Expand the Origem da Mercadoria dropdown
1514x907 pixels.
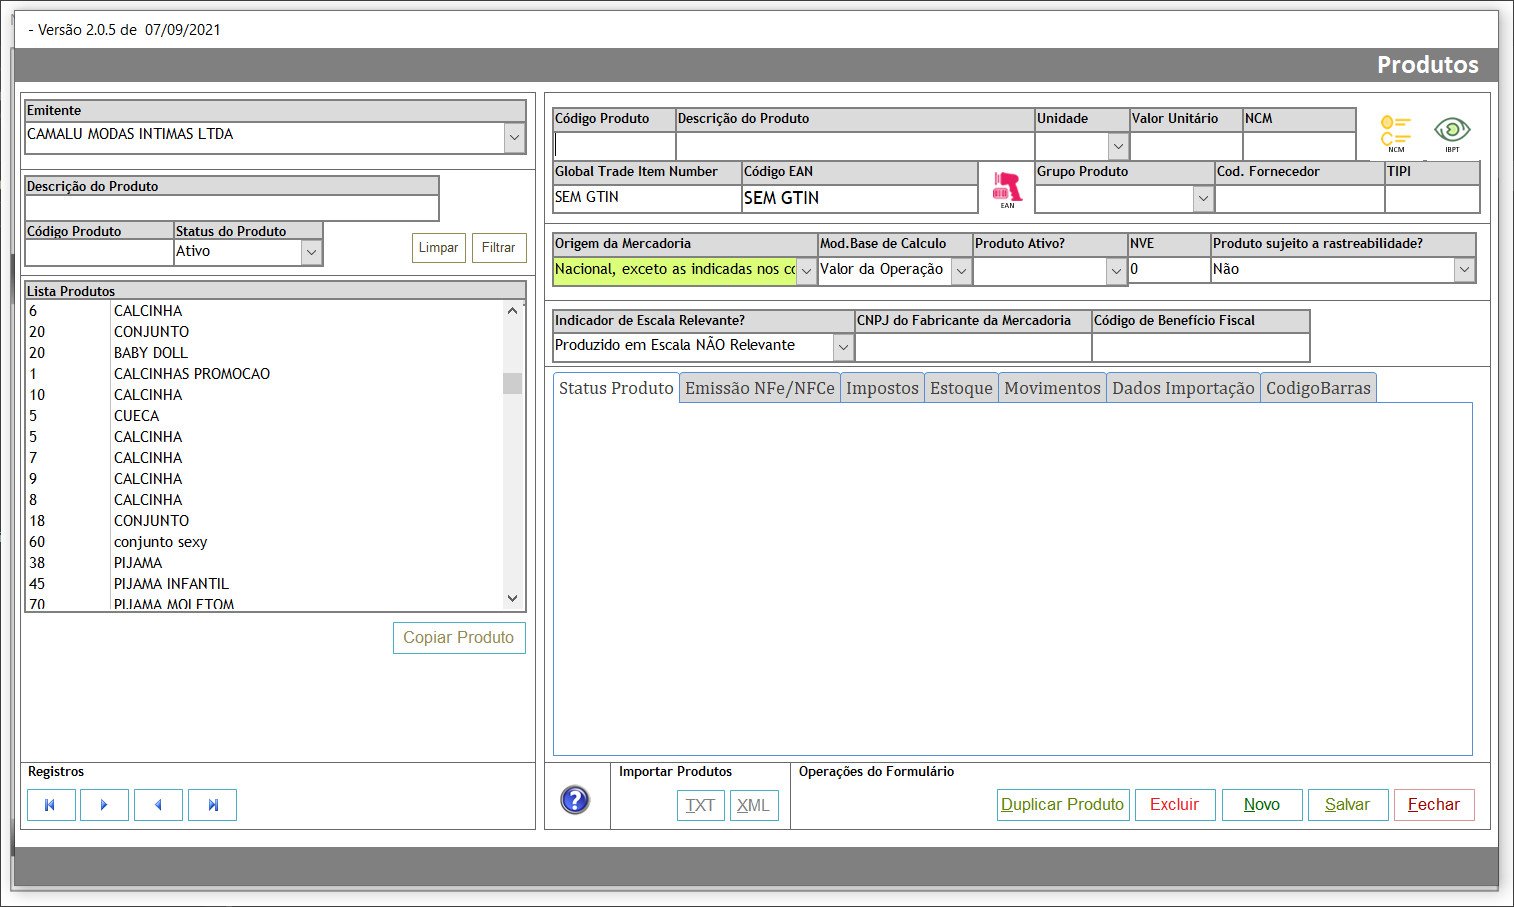[x=806, y=271]
